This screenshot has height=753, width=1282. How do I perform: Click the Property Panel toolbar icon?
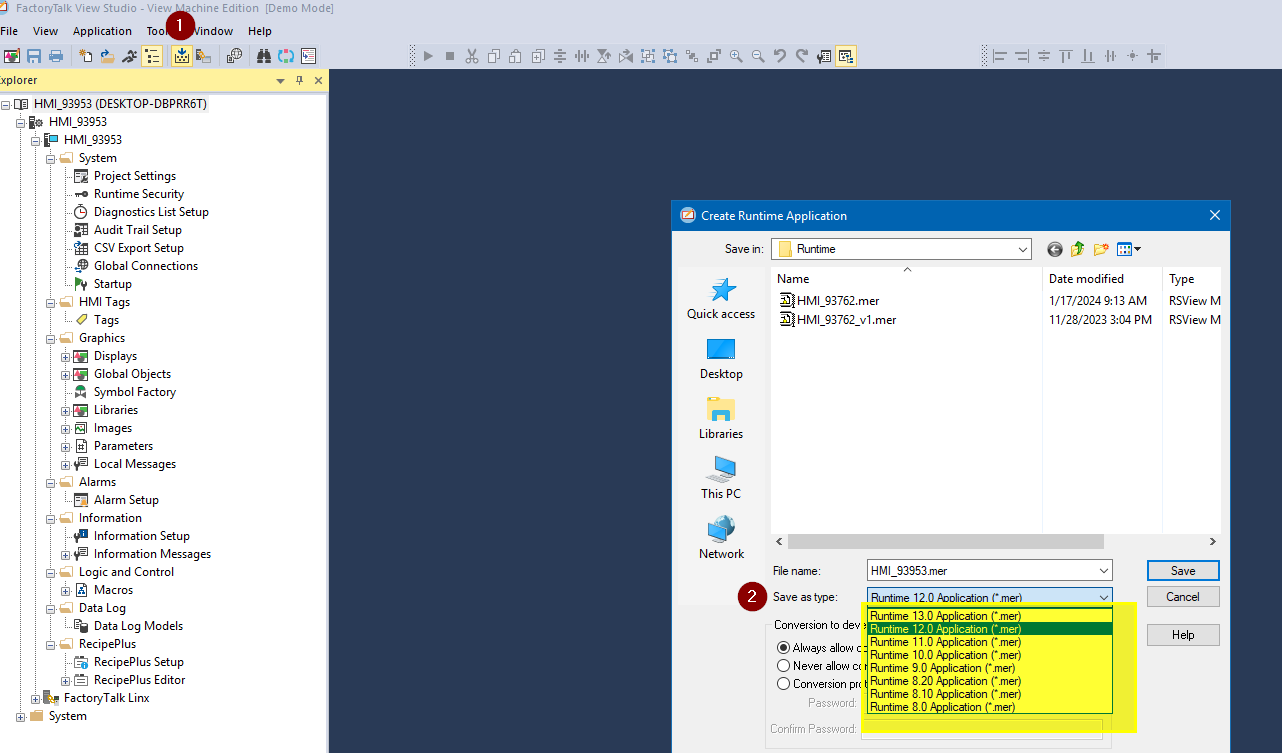tap(824, 56)
